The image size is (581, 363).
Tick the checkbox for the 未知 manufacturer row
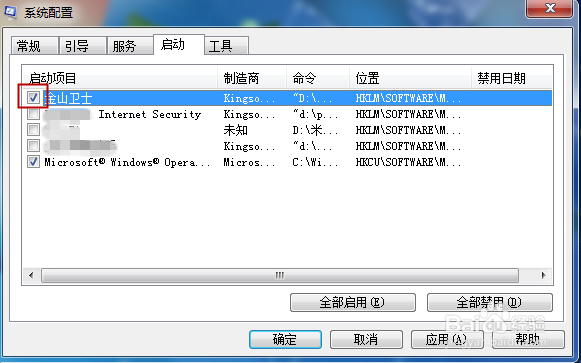33,130
